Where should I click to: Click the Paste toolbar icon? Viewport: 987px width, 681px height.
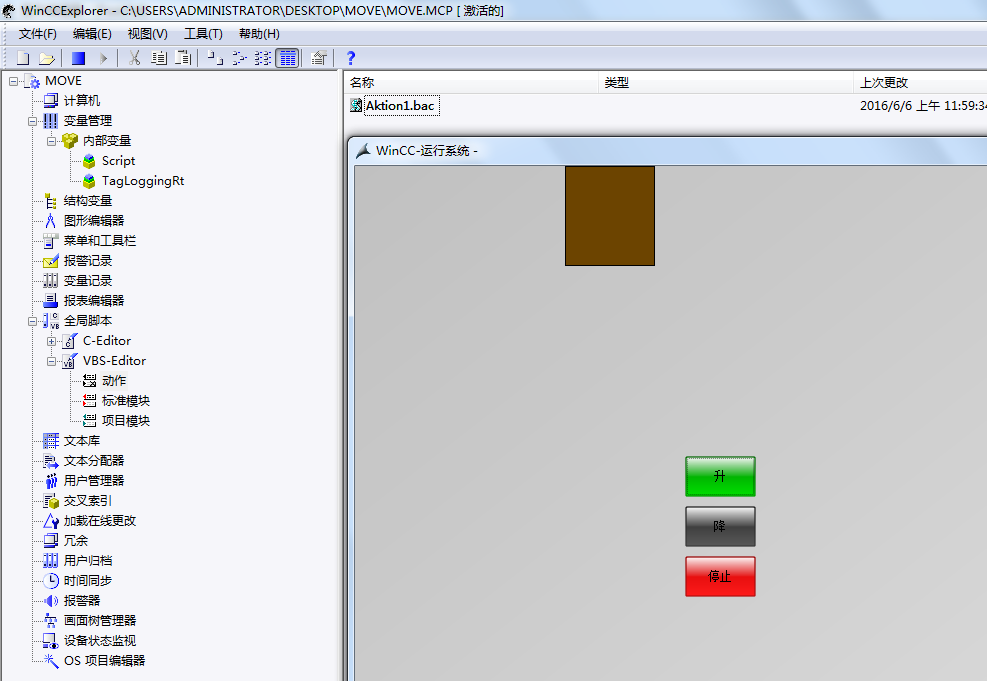(183, 58)
